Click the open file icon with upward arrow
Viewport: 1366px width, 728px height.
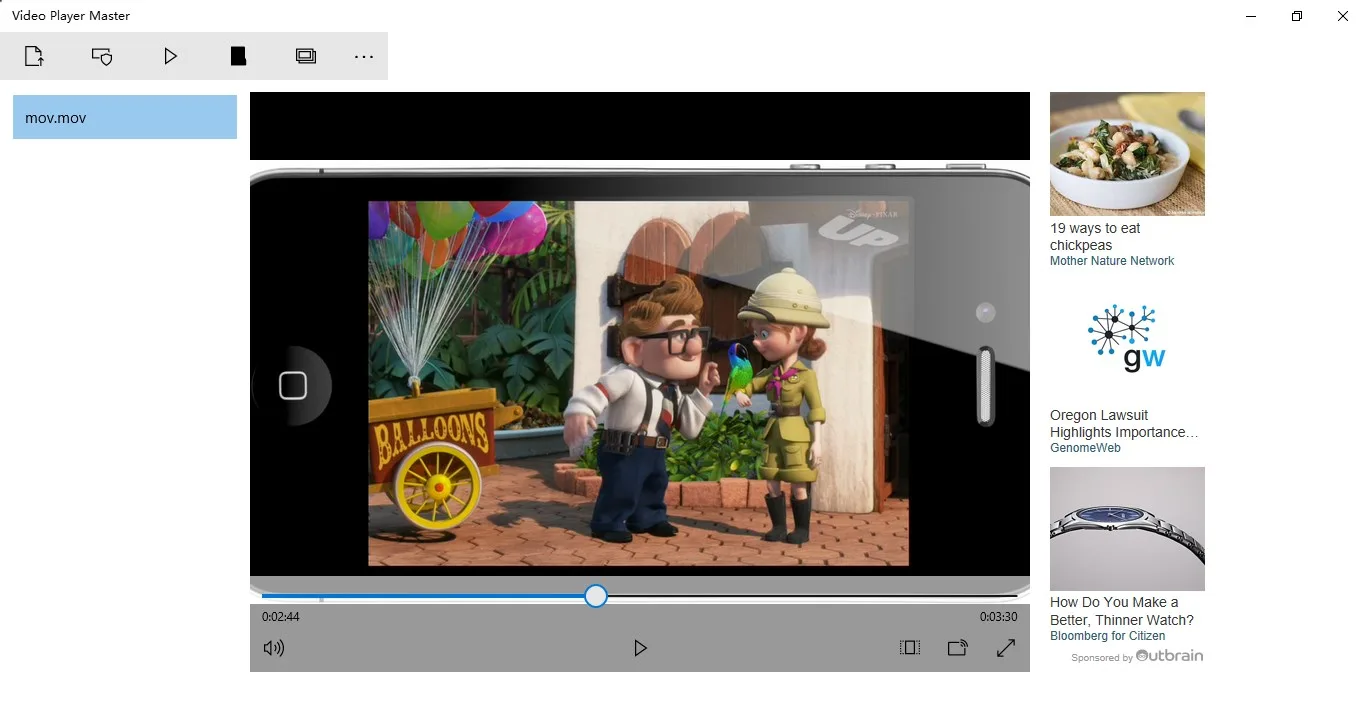pyautogui.click(x=34, y=56)
